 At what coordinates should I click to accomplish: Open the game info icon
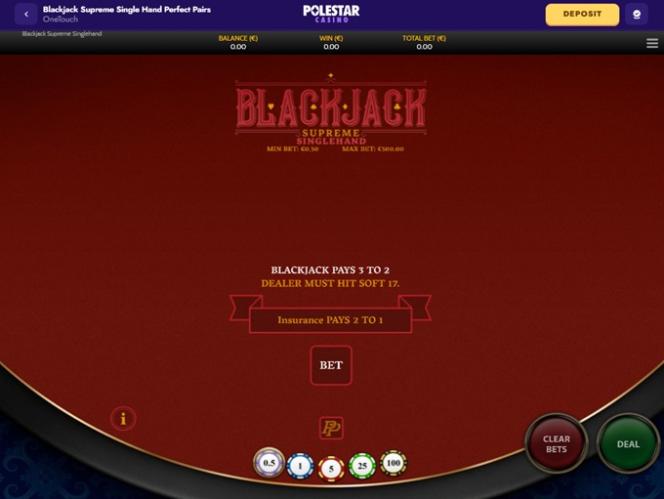tap(123, 419)
